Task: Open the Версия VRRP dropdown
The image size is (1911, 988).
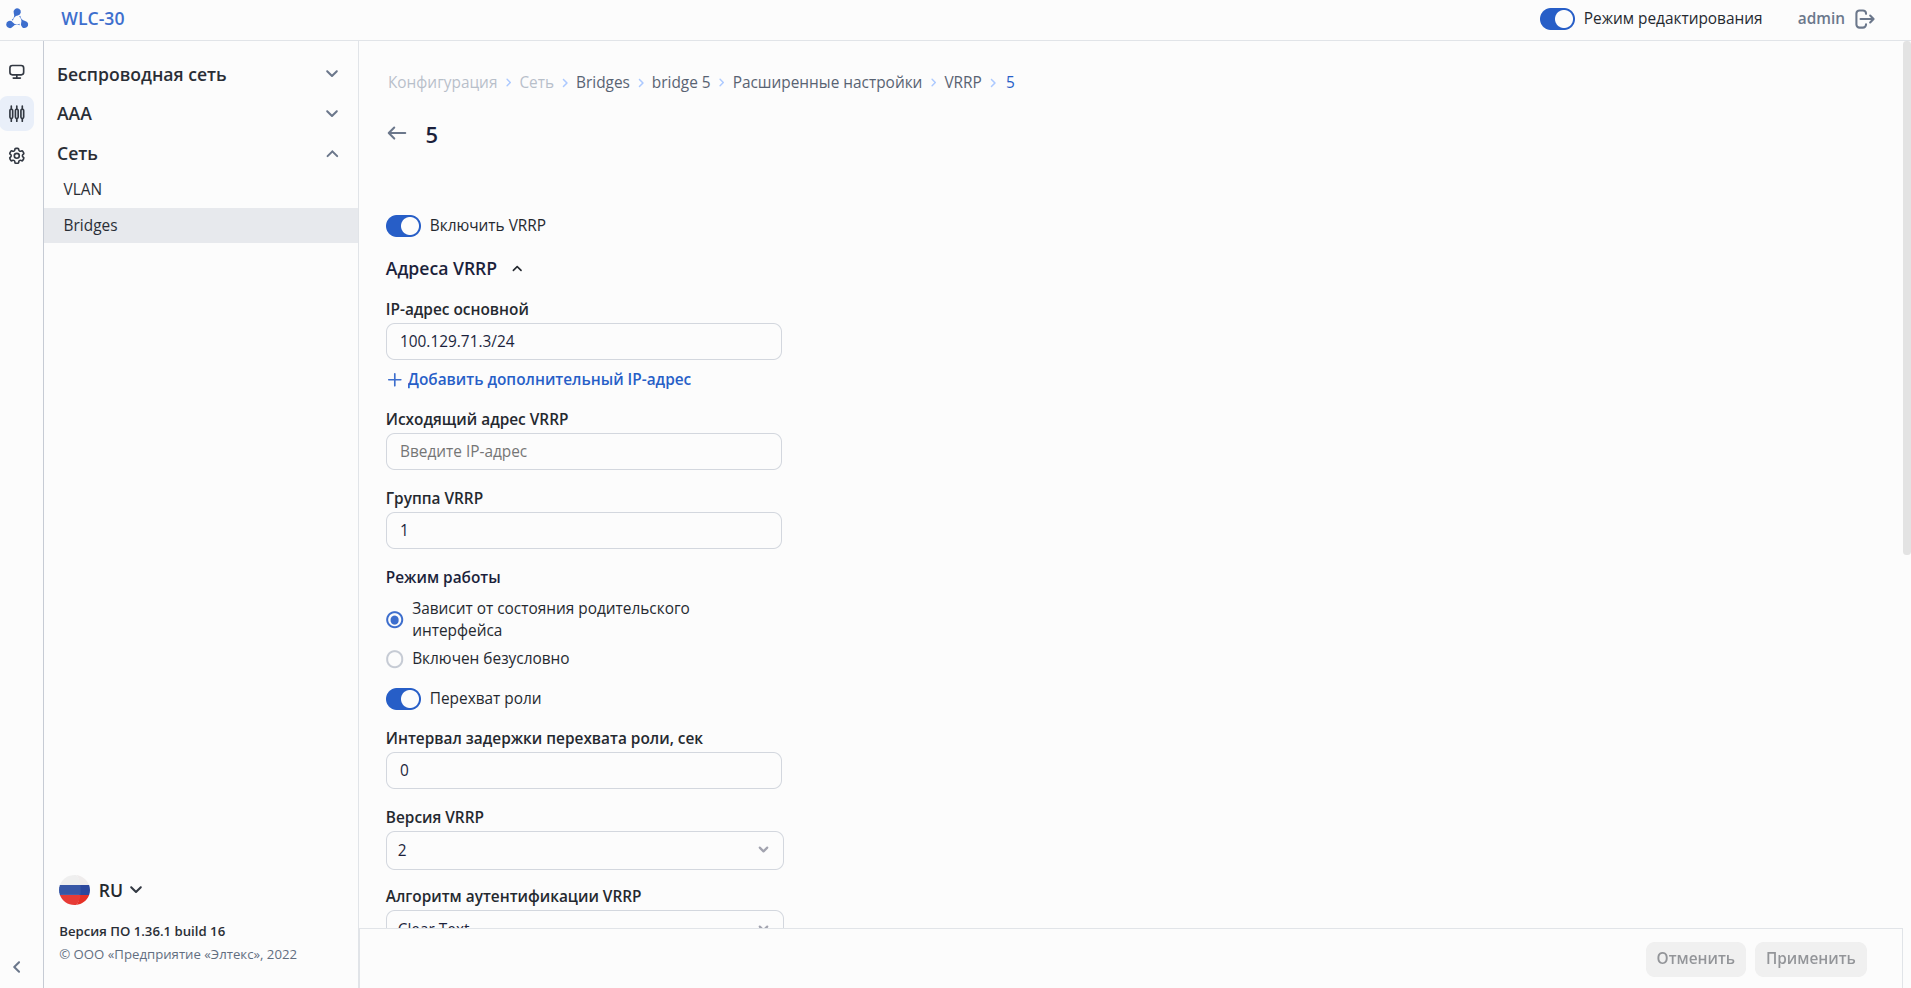Action: 584,850
